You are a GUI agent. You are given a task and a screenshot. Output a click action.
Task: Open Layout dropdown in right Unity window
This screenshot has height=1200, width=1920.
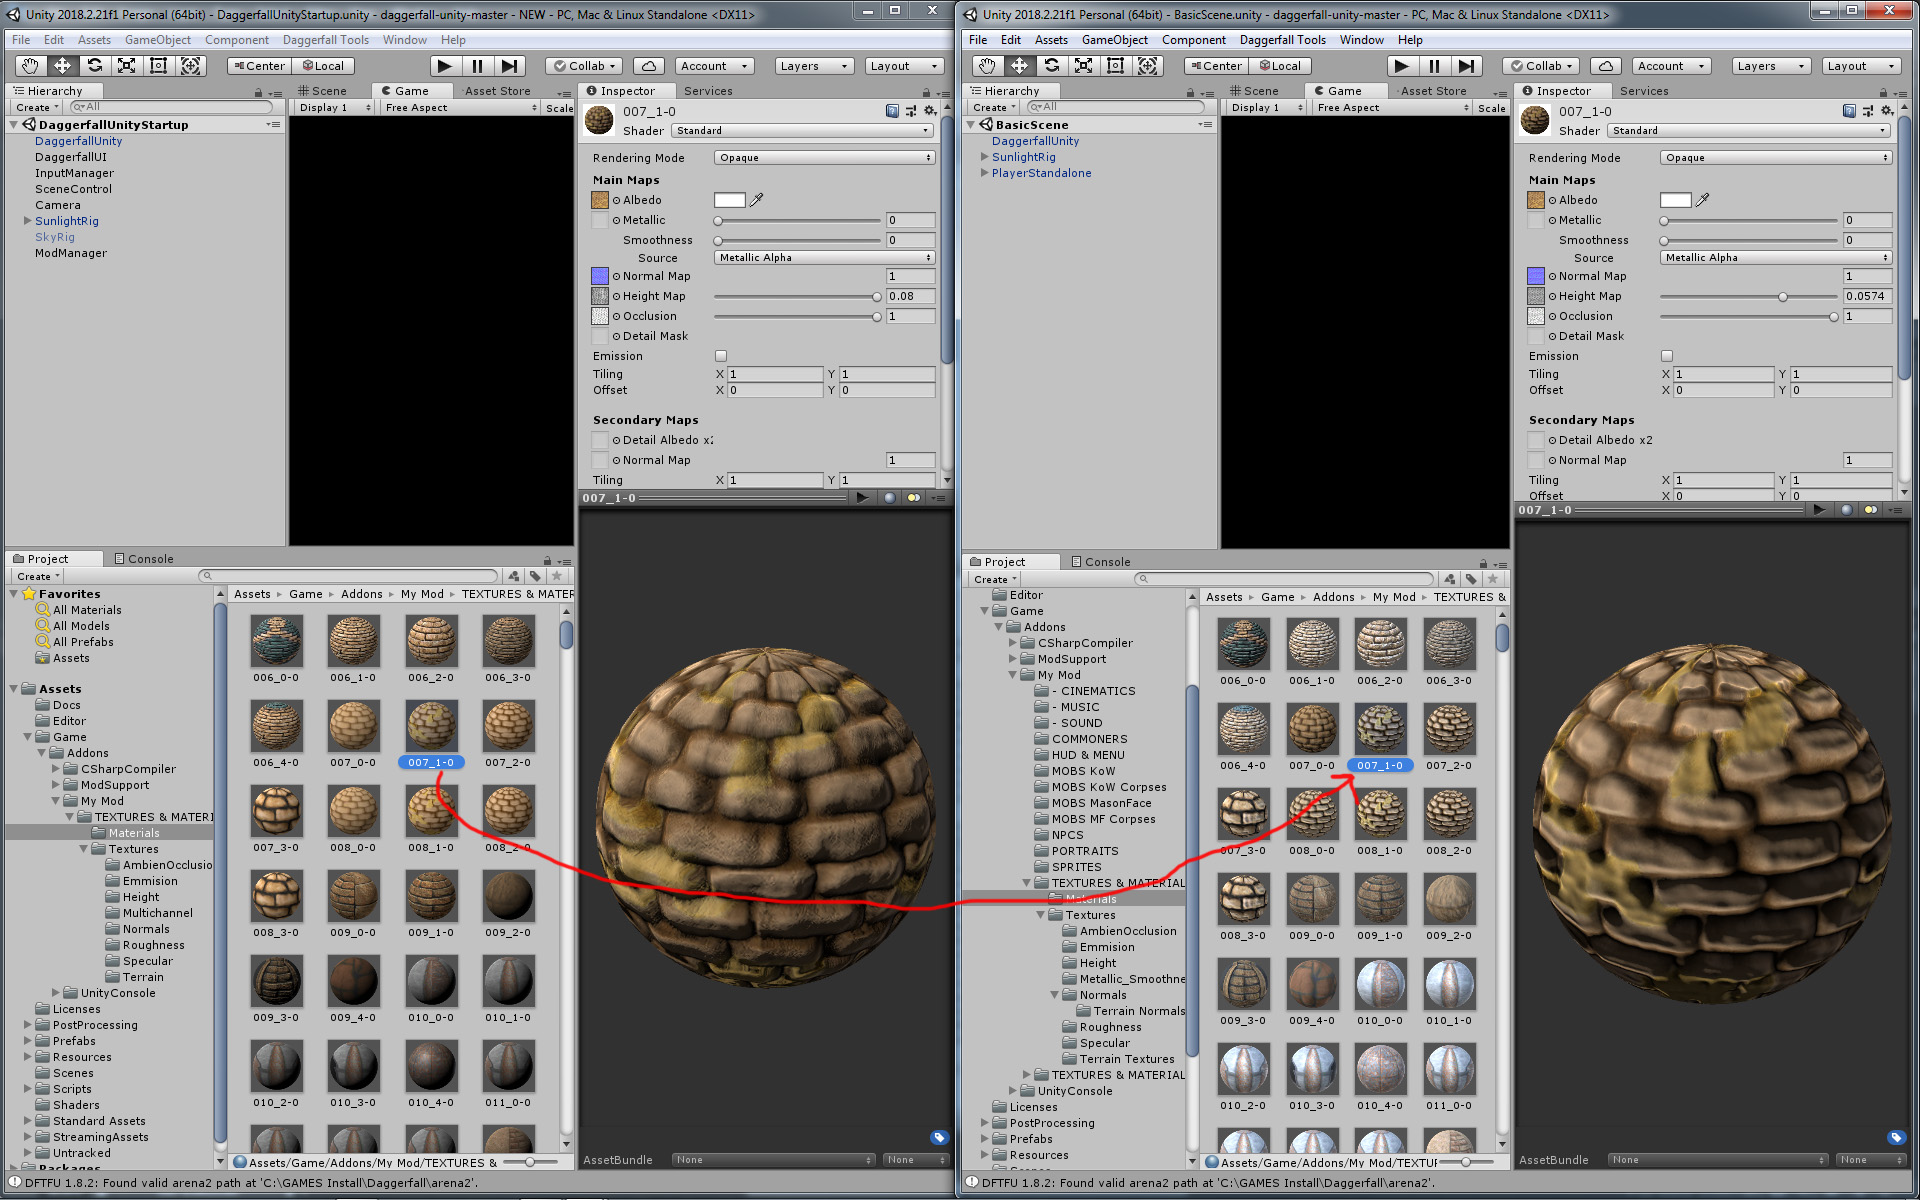click(x=1861, y=66)
